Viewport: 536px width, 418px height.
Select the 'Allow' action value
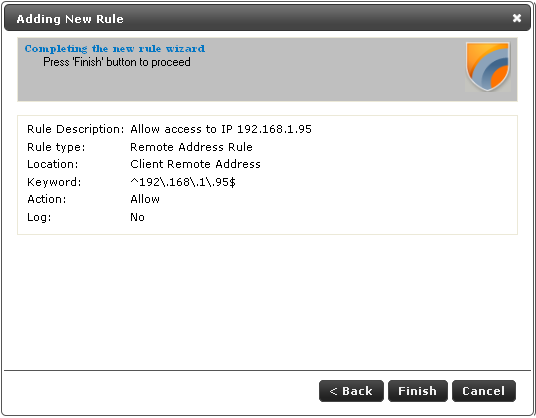145,199
